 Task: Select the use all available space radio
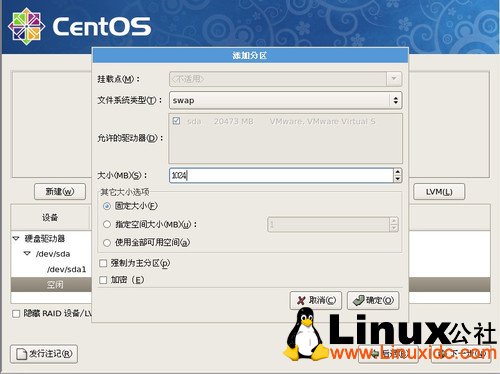[x=107, y=243]
